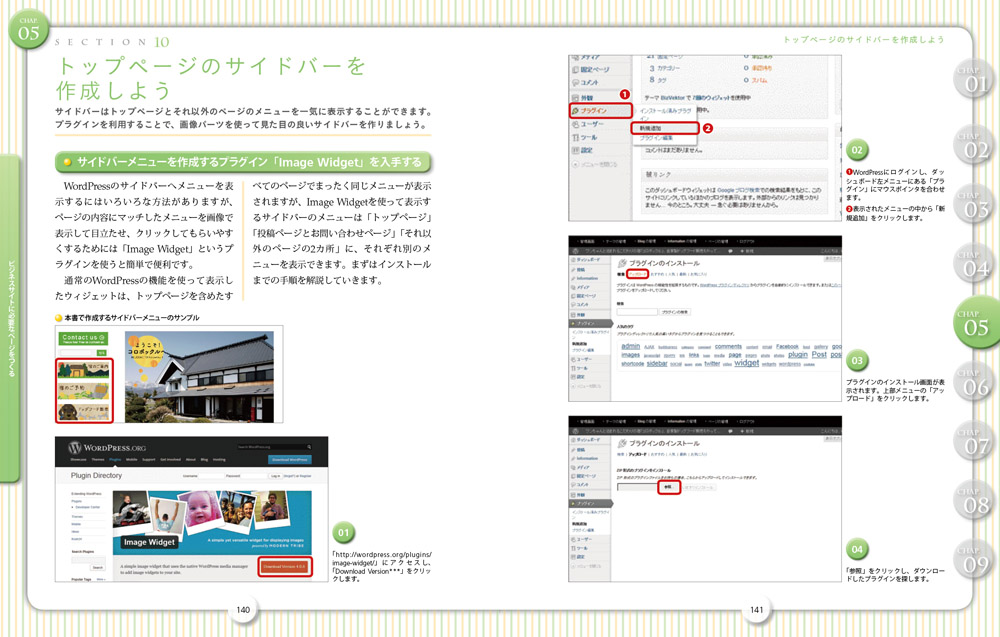Image resolution: width=1000 pixels, height=637 pixels.
Task: Click the WordPress logo in middle admin bar
Action: tap(573, 252)
